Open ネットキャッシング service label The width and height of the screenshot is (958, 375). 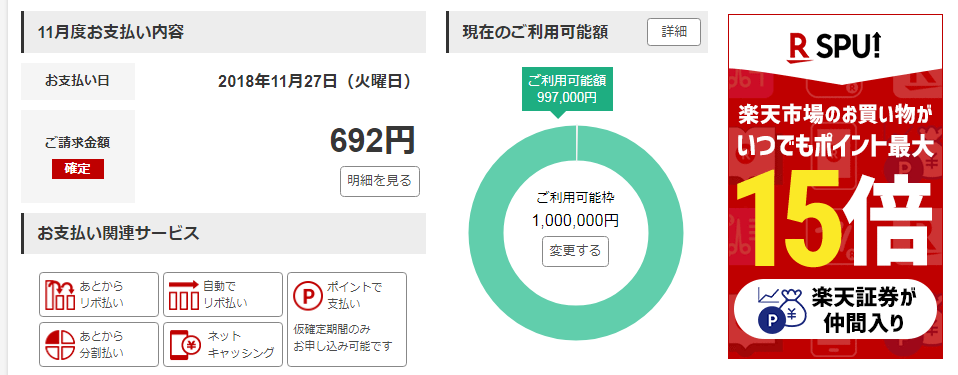pos(241,344)
